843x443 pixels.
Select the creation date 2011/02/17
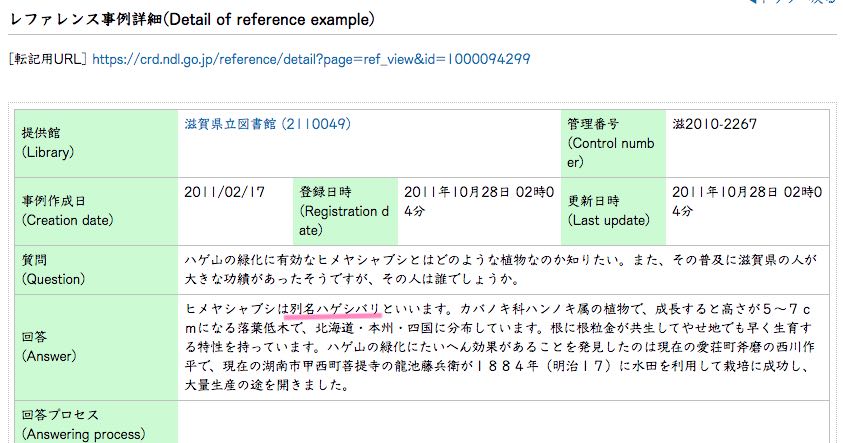pos(225,192)
